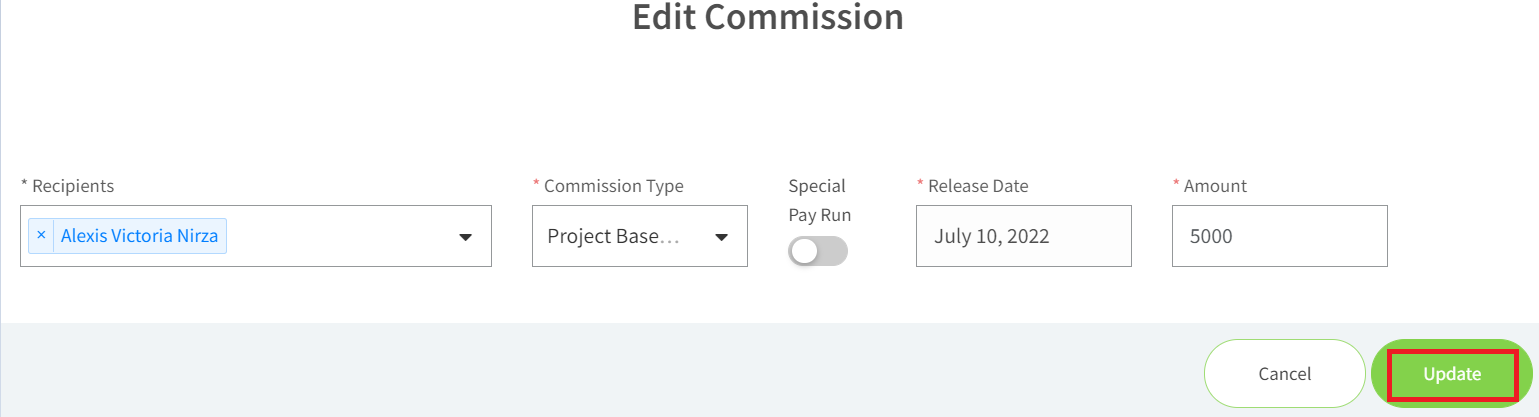The image size is (1539, 417).
Task: Click the gray footer bar beside Cancel
Action: (600, 370)
